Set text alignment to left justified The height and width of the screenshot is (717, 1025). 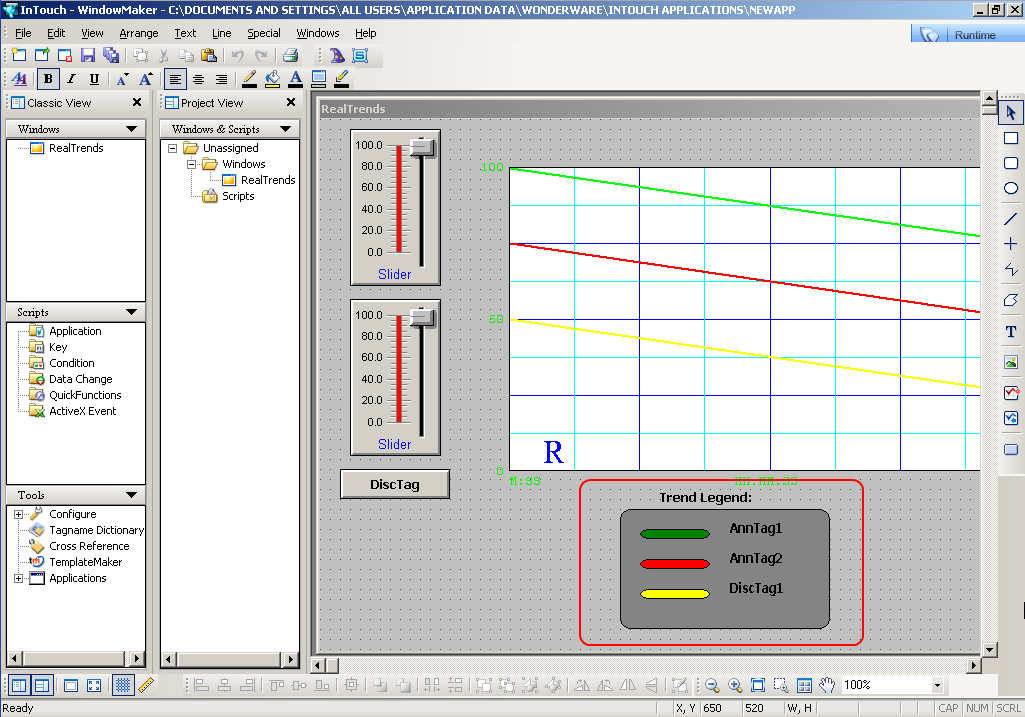[175, 79]
